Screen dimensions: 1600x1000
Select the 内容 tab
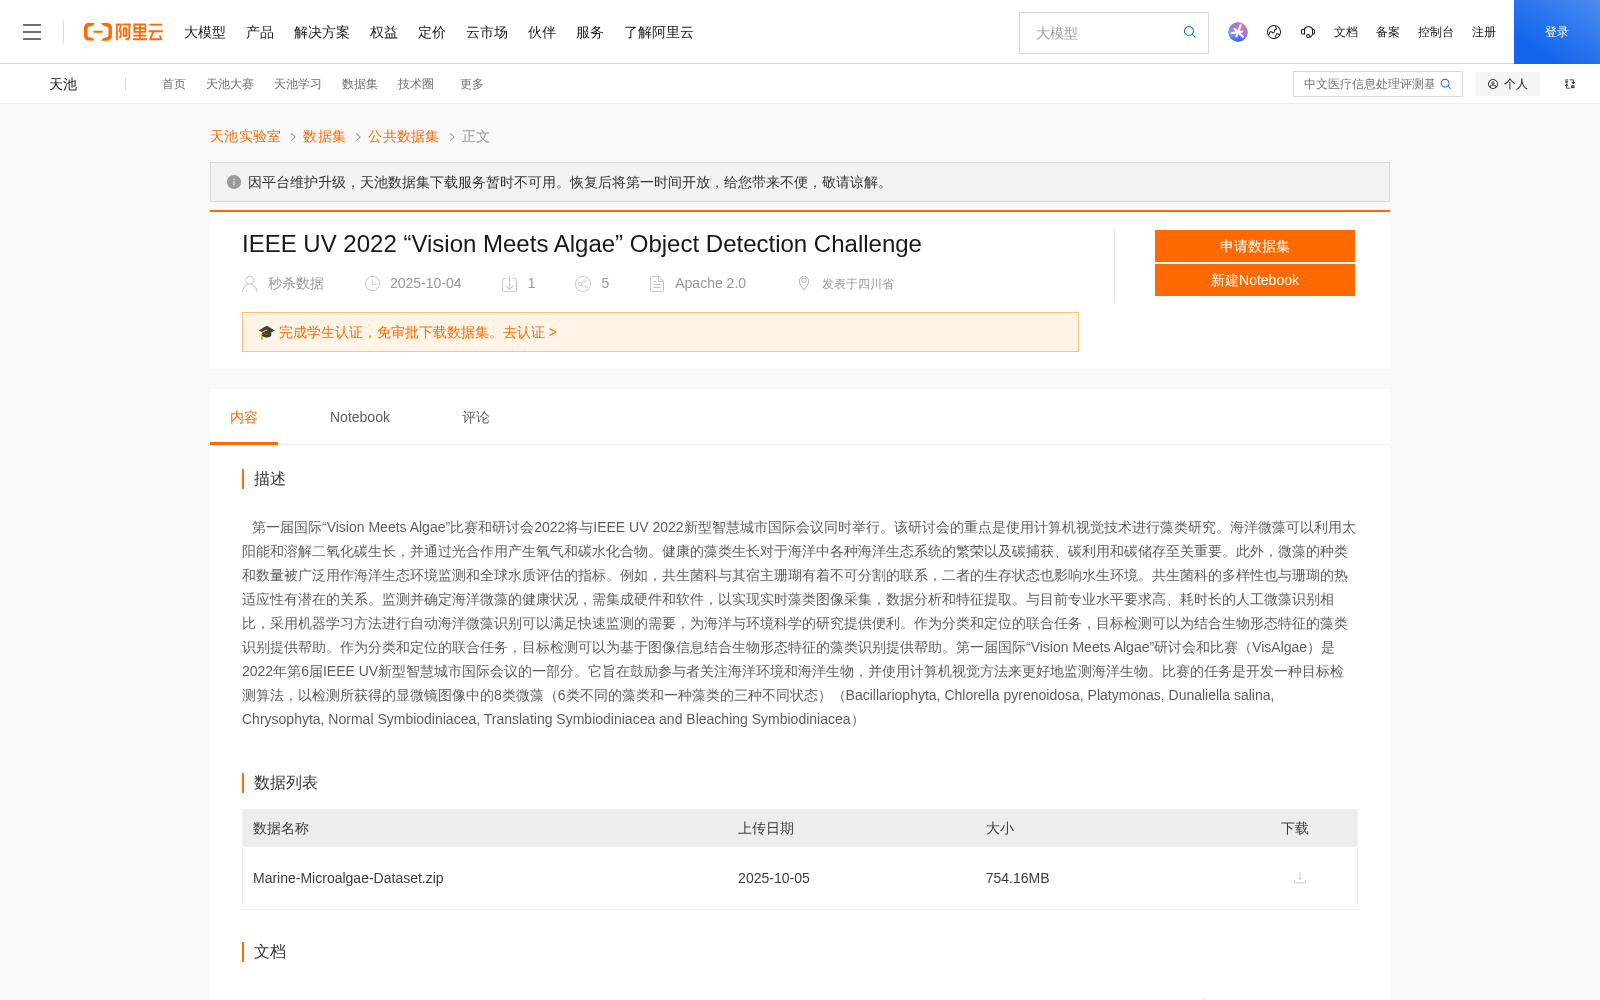click(244, 417)
